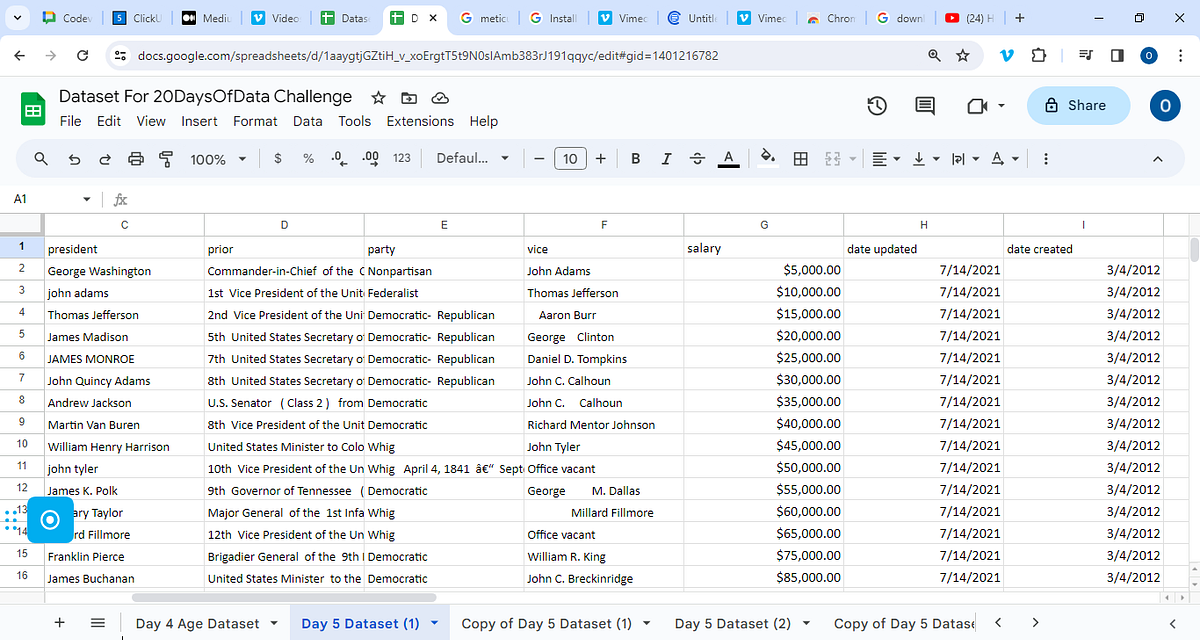Toggle strikethrough formatting
This screenshot has width=1200, height=640.
coord(697,158)
